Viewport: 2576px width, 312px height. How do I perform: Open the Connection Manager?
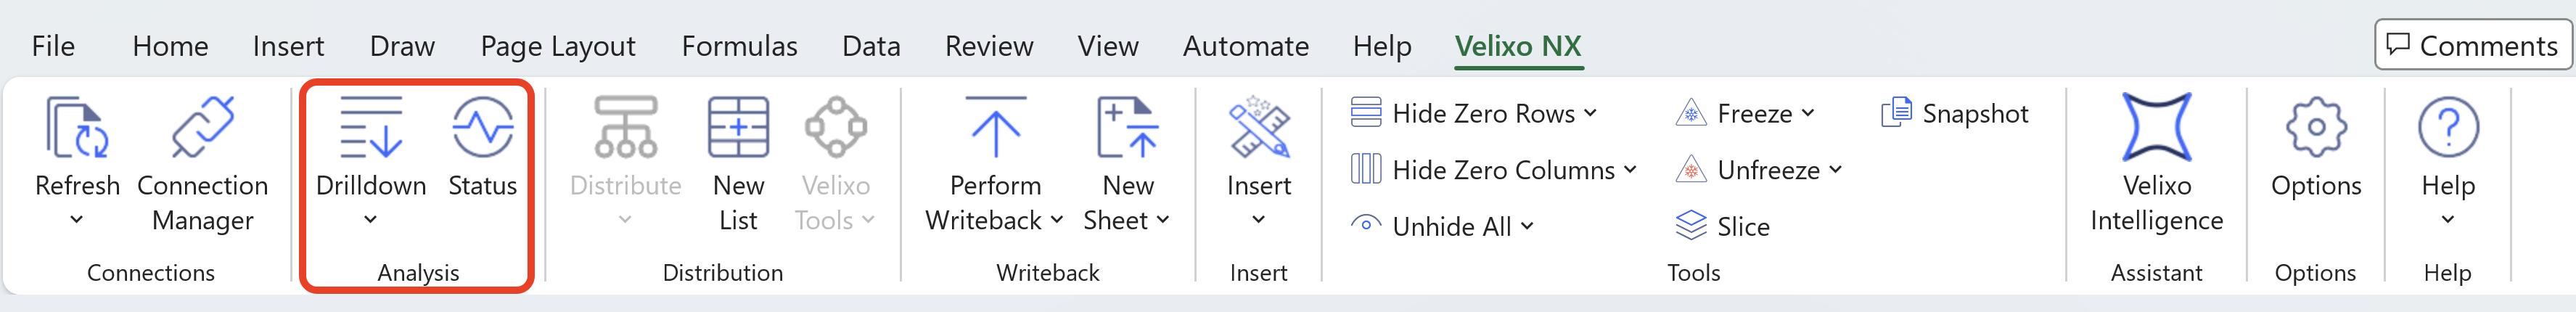click(x=202, y=129)
